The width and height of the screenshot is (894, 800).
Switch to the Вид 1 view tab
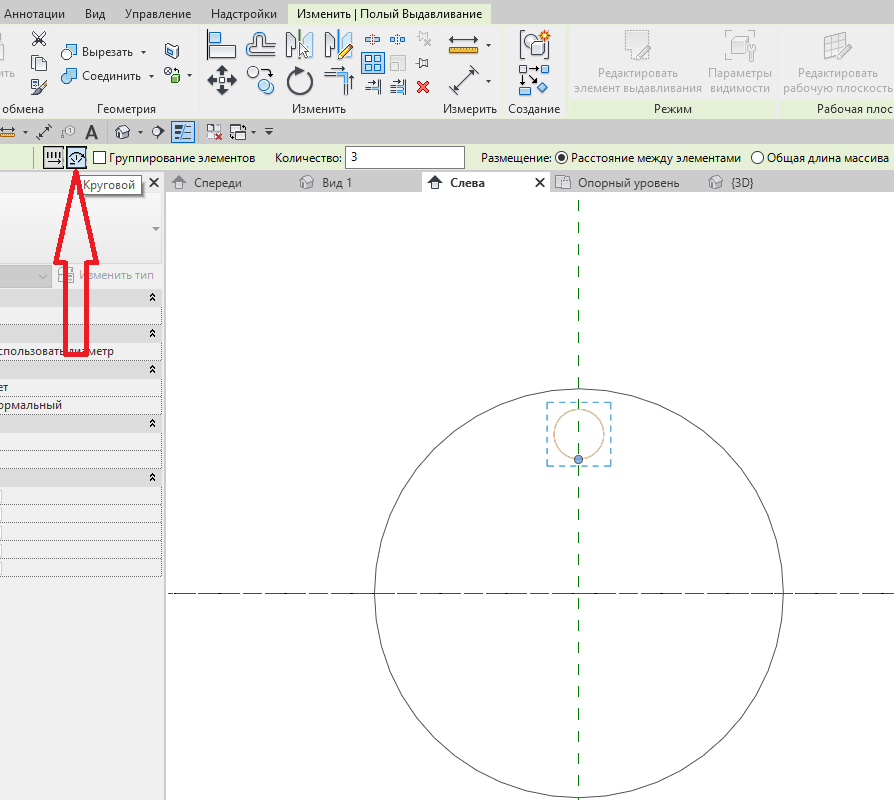pyautogui.click(x=336, y=183)
